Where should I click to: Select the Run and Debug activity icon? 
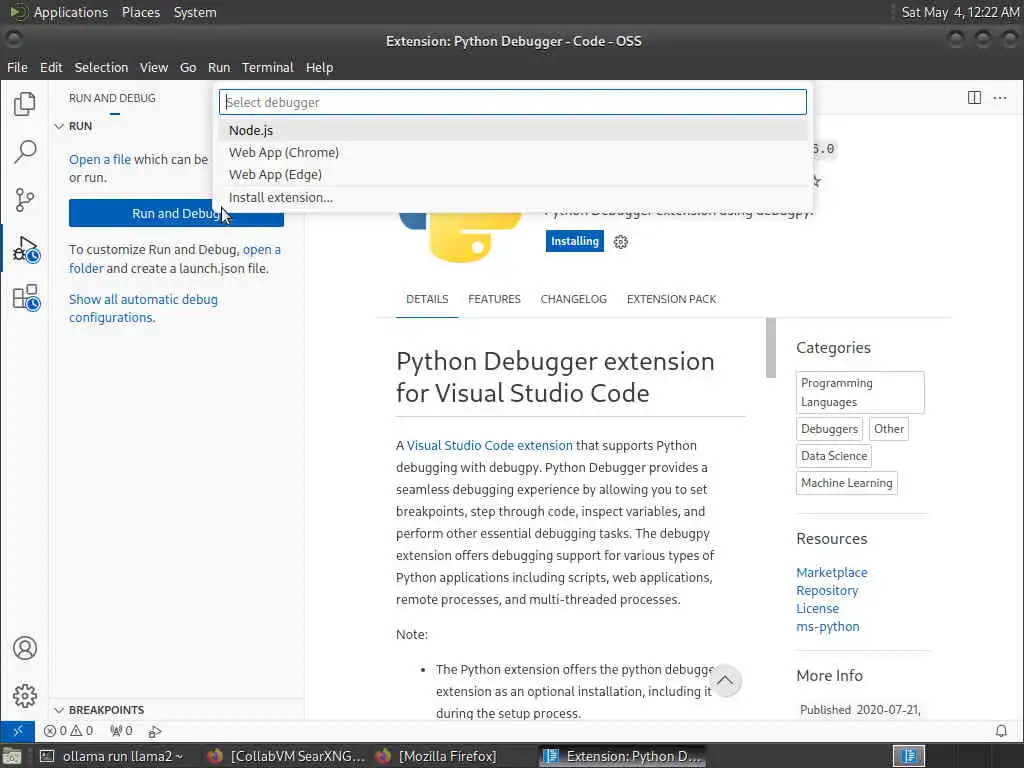pos(25,249)
